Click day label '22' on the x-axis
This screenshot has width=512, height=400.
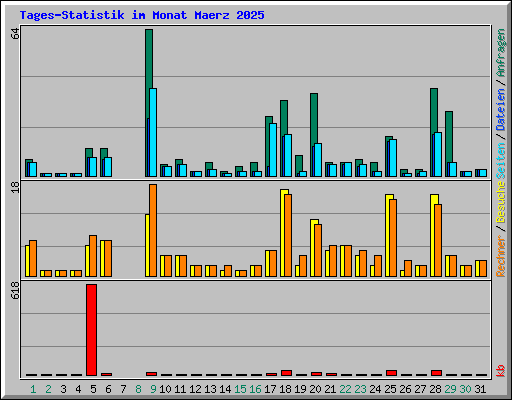pos(345,389)
